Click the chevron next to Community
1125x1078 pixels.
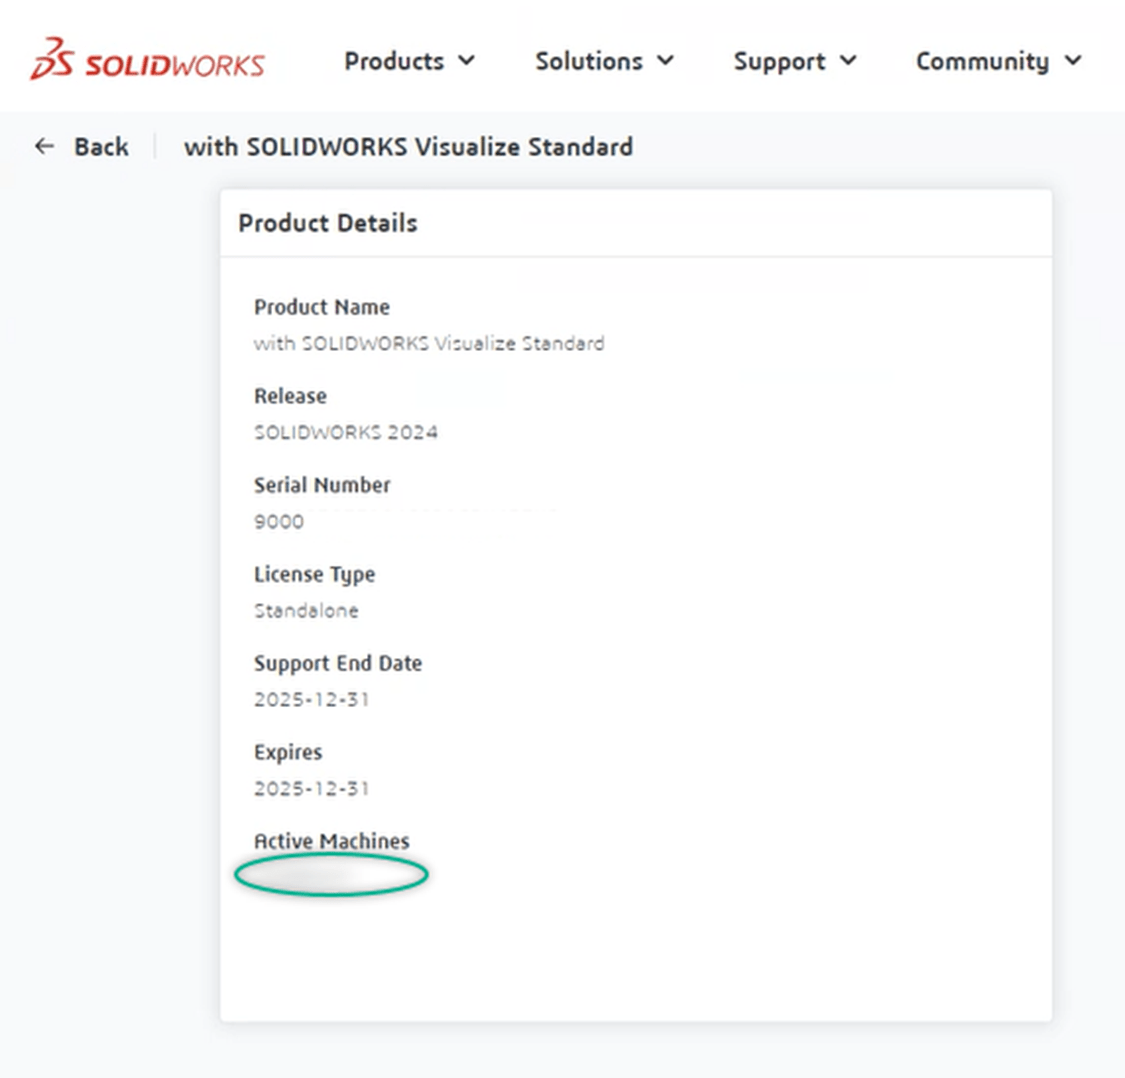click(x=1073, y=62)
